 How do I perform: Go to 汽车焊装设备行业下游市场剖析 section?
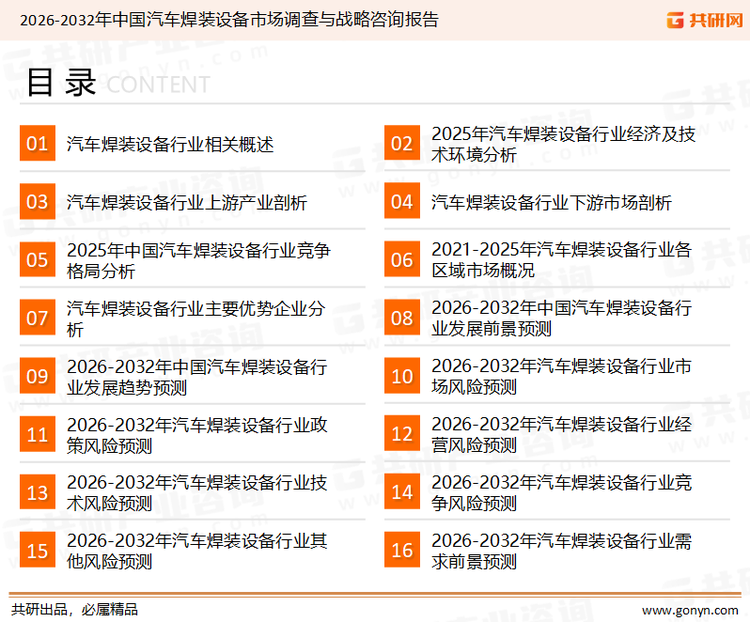(x=552, y=203)
